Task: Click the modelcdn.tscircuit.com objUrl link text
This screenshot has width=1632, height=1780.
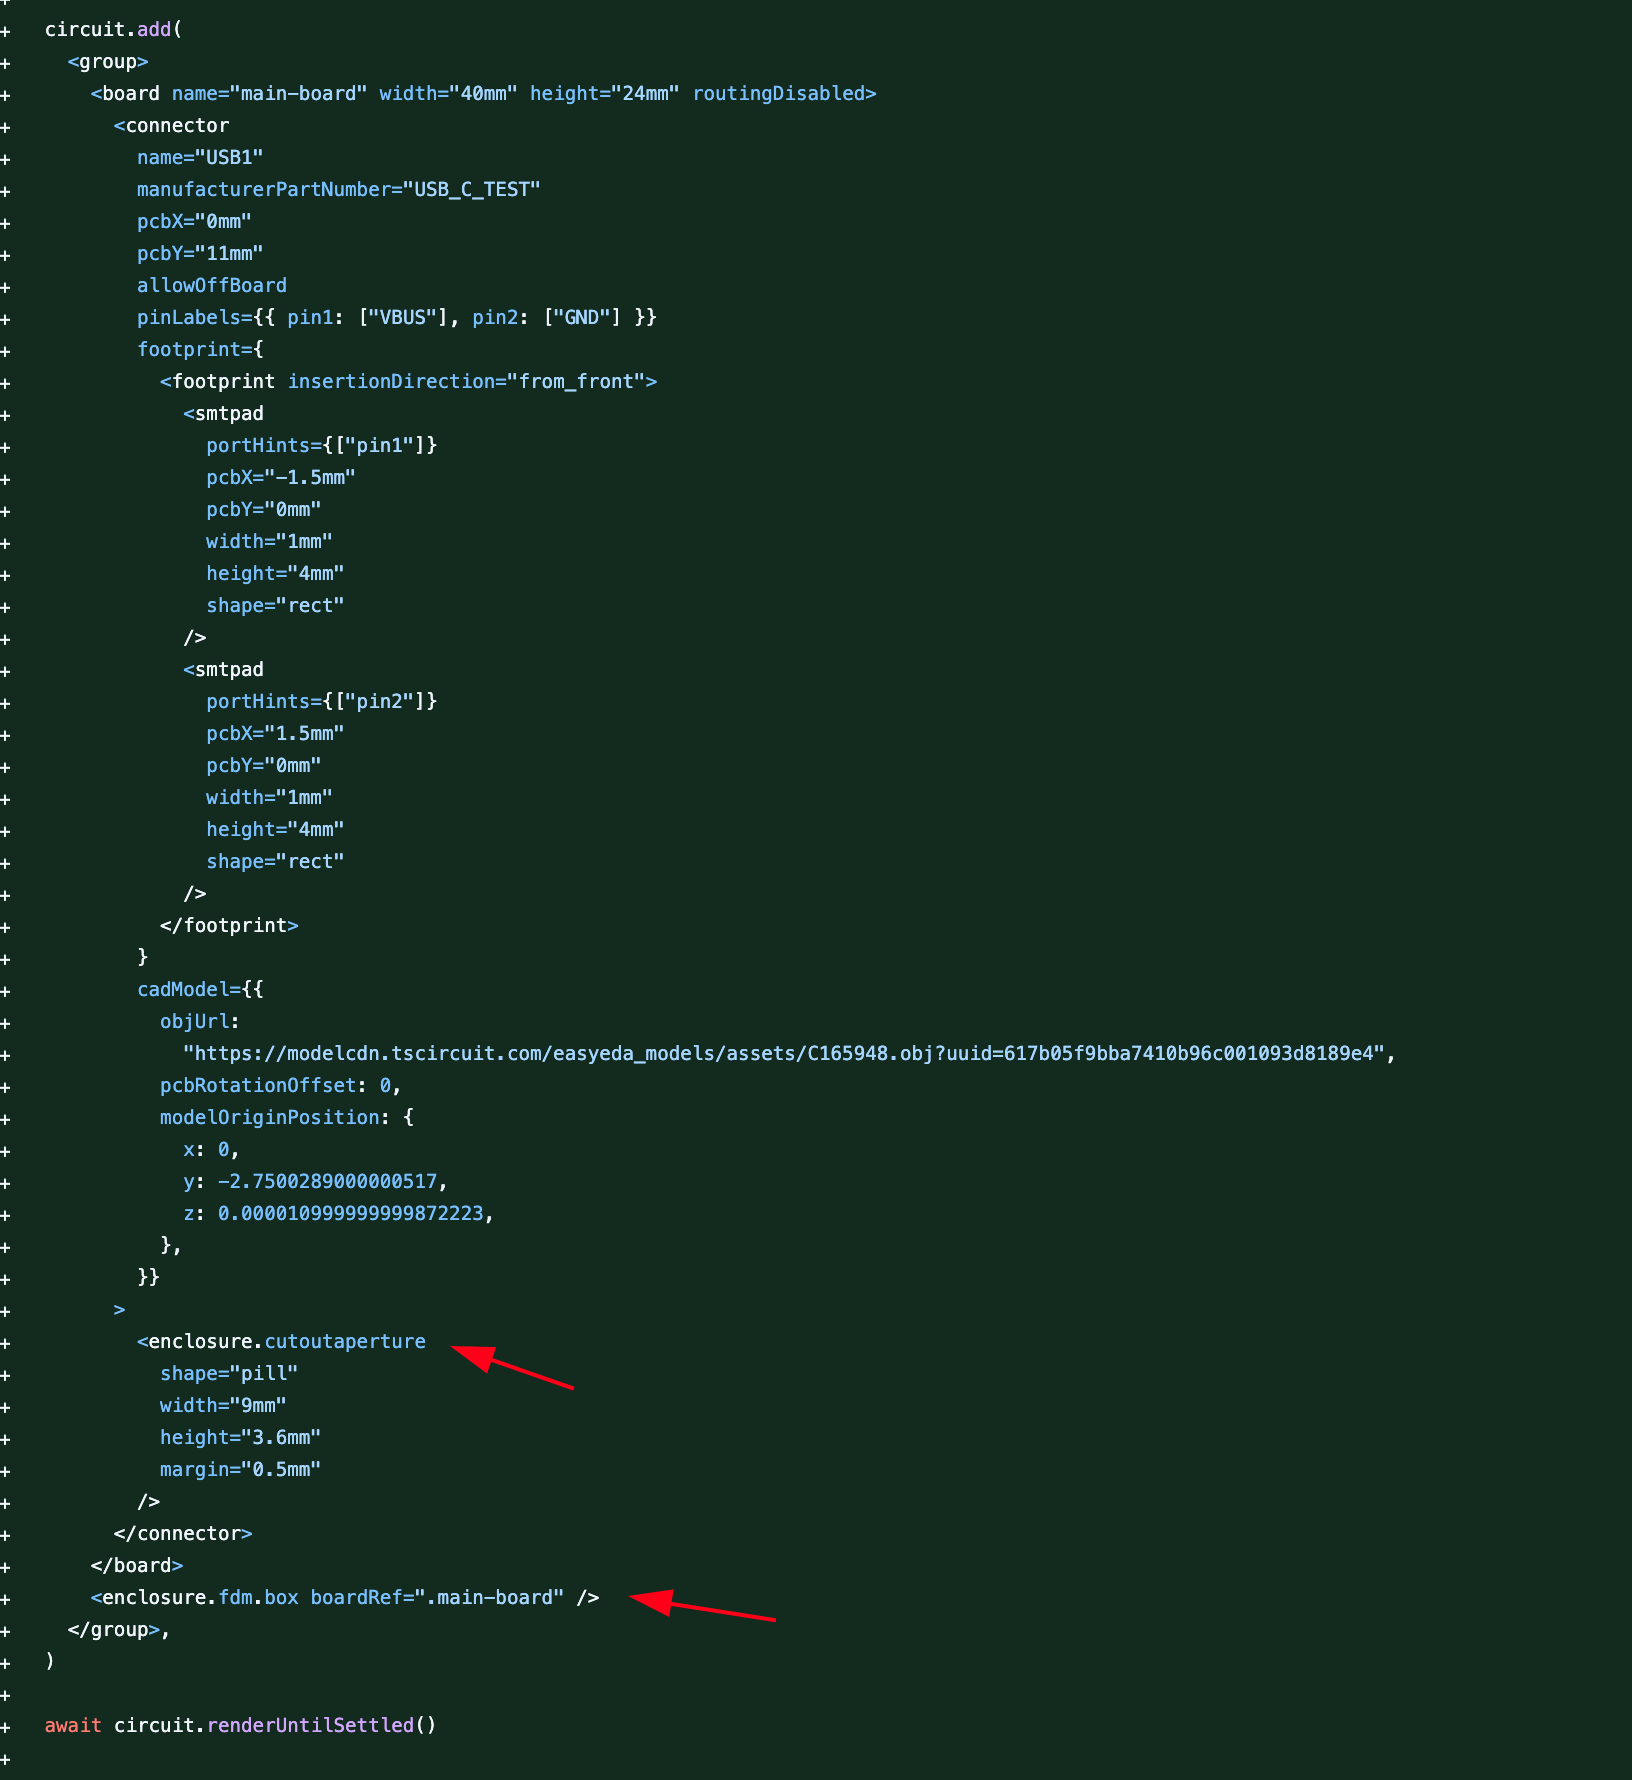Action: (x=789, y=1053)
